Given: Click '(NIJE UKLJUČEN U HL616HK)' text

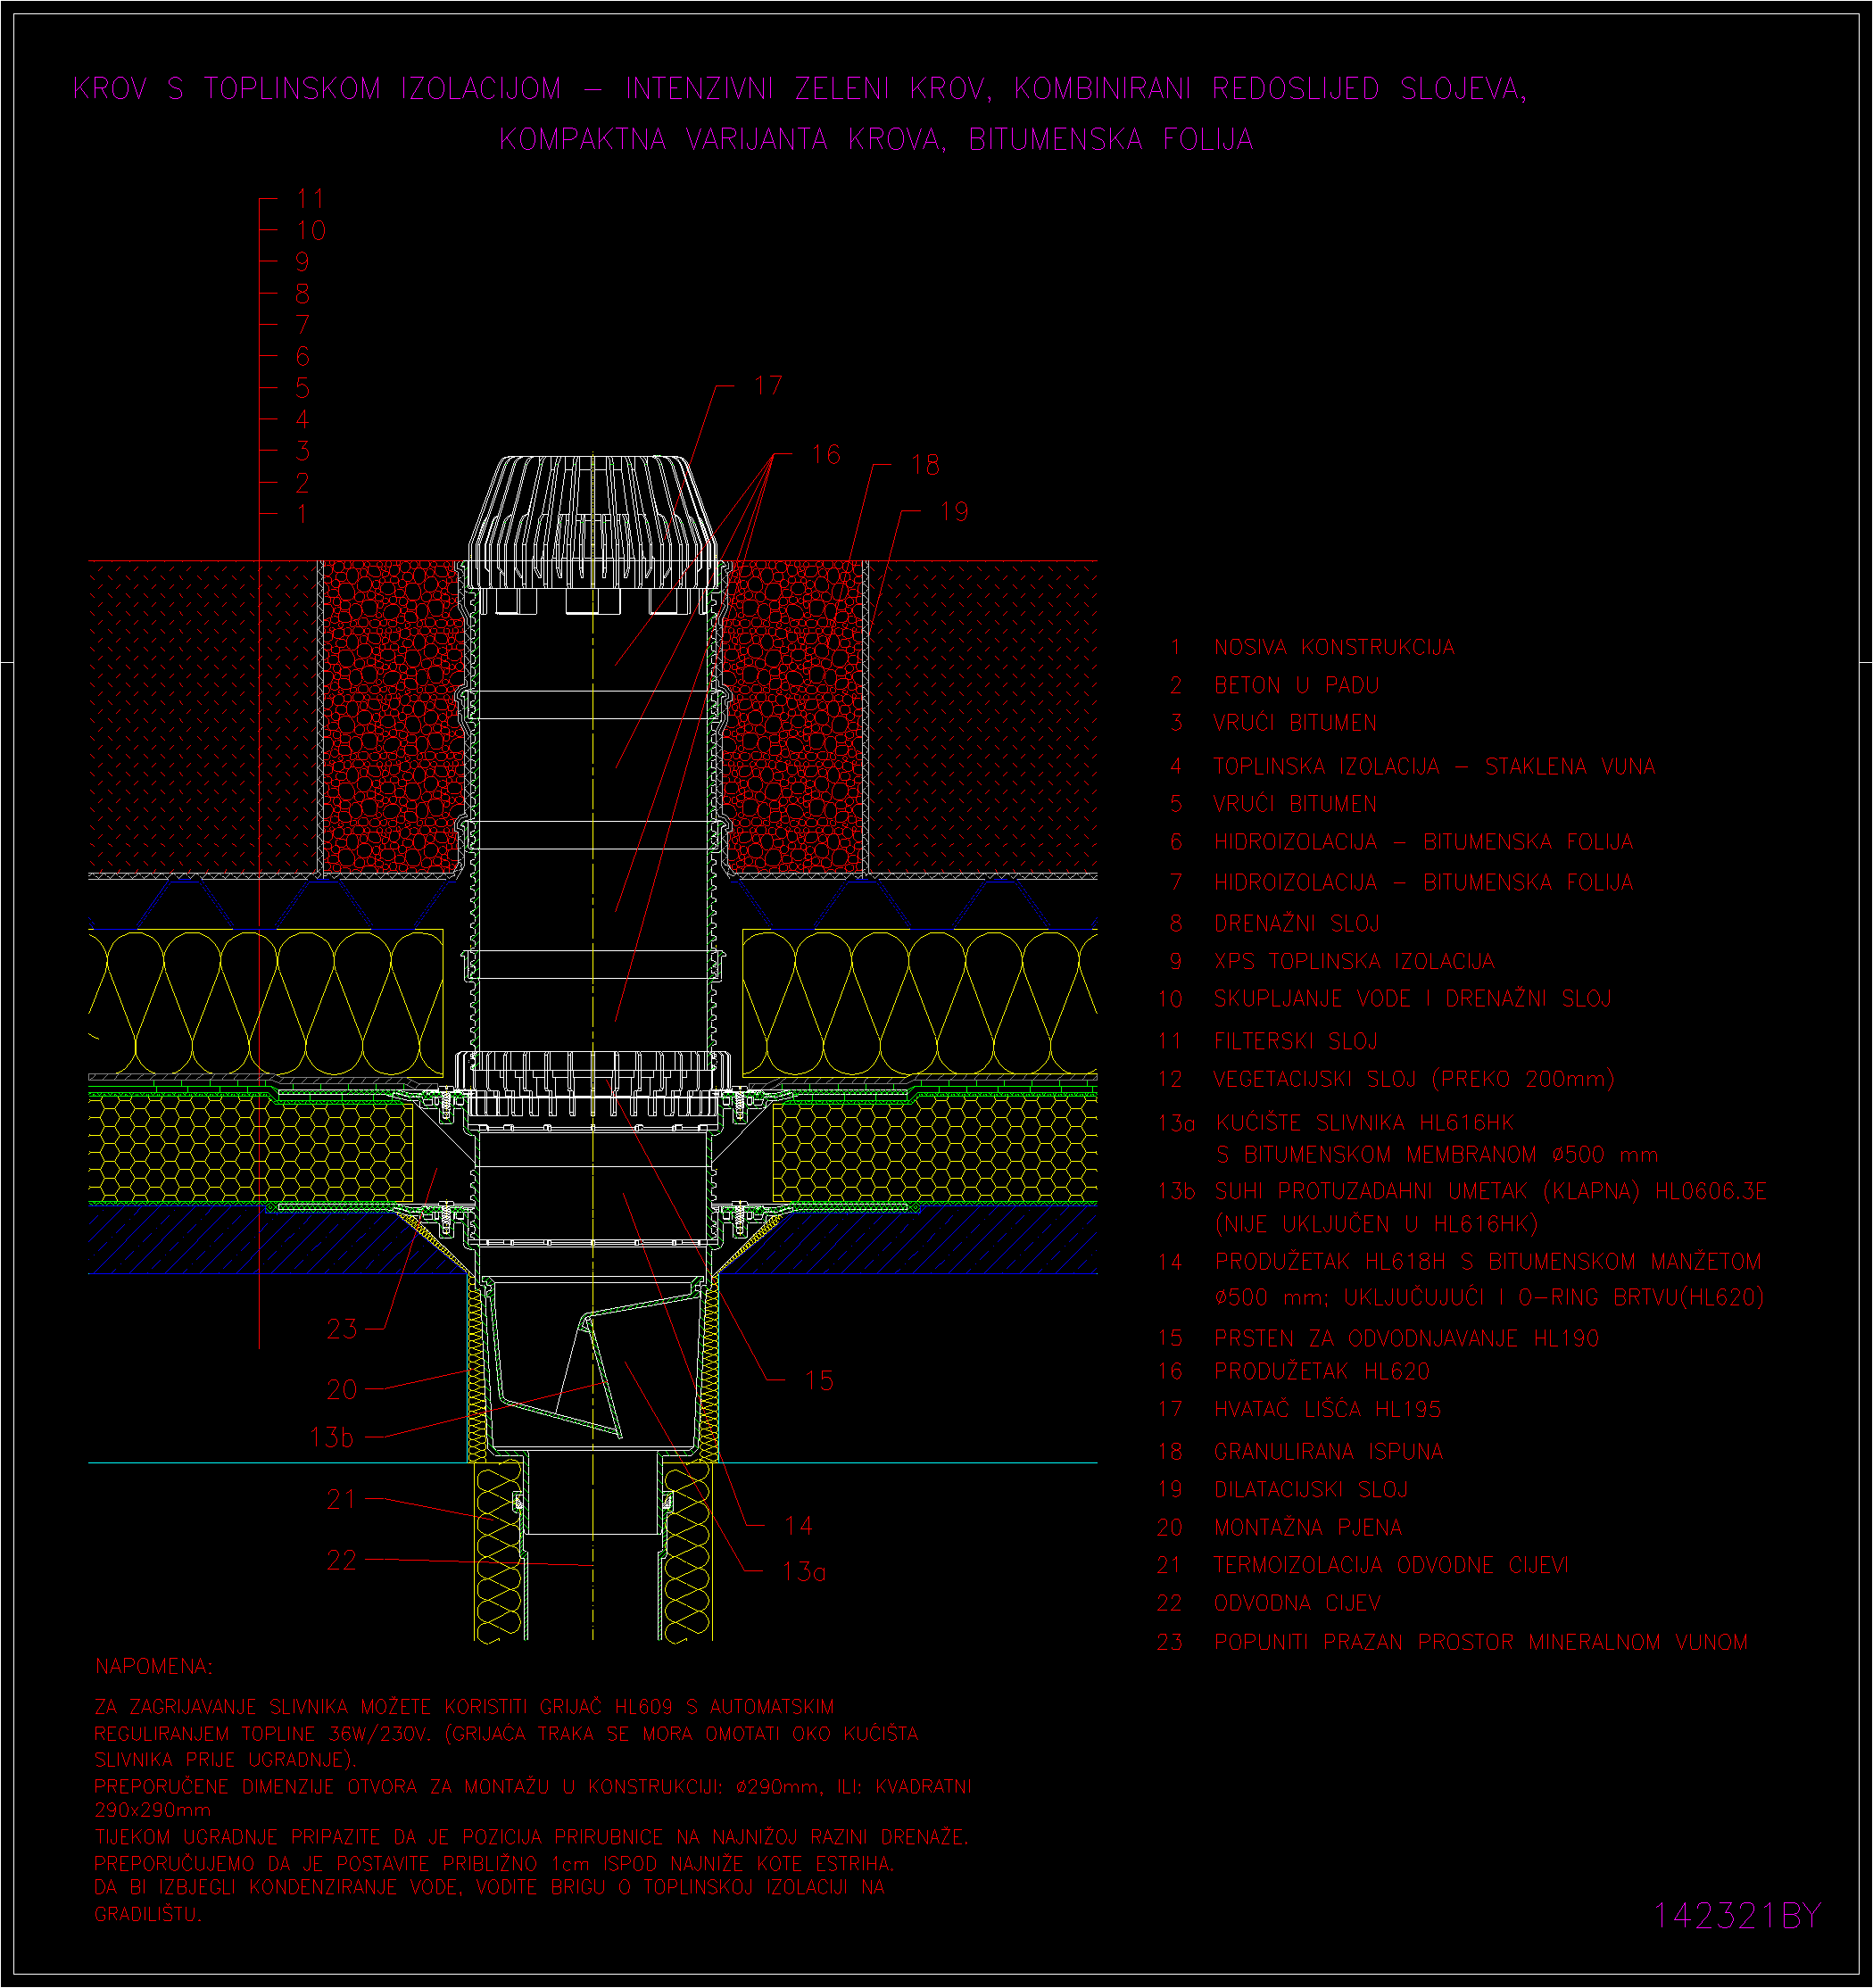Looking at the screenshot, I should 1375,1224.
